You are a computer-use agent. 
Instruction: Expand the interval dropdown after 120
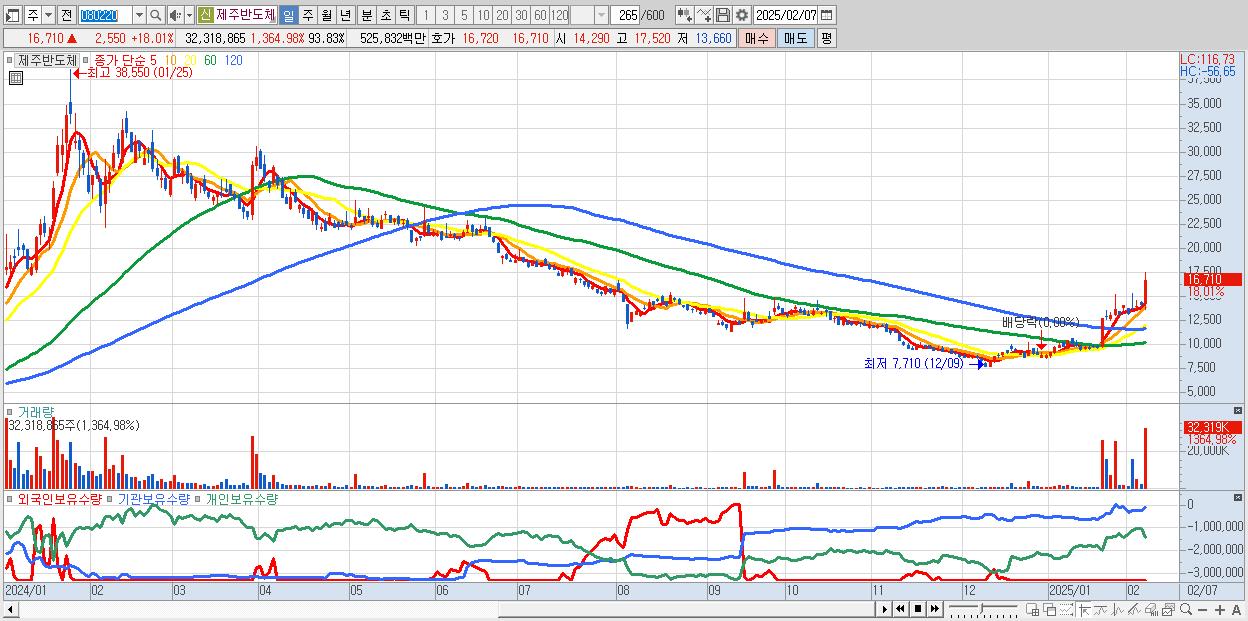coord(601,15)
